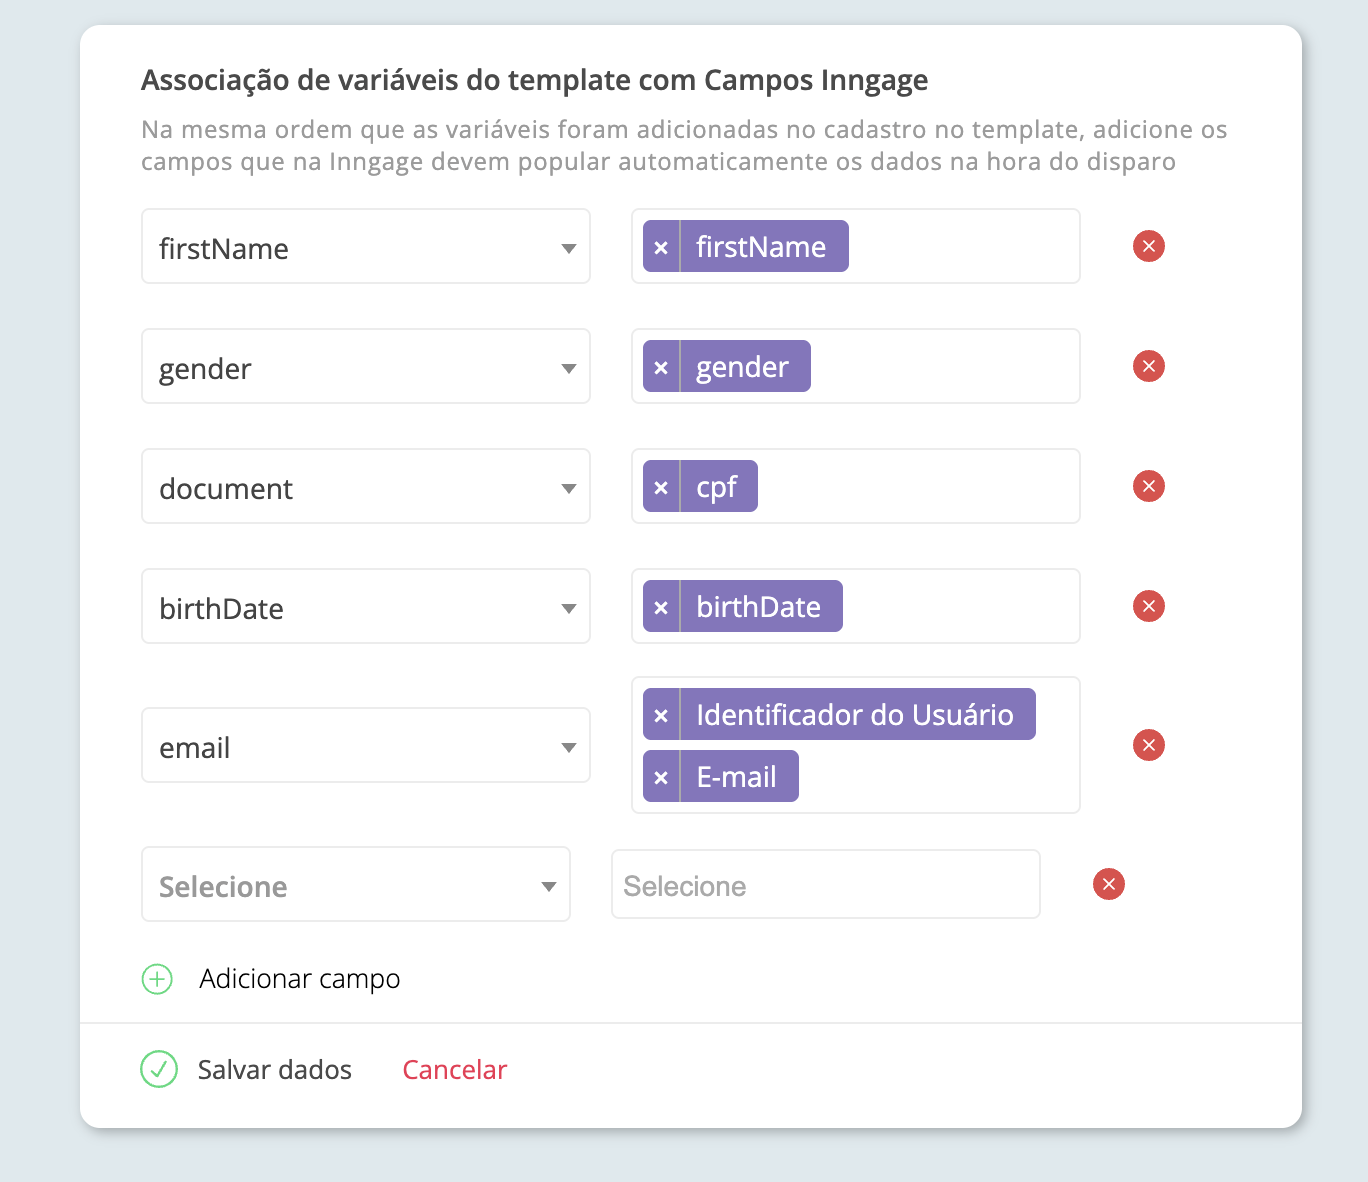This screenshot has height=1182, width=1368.
Task: Delete the firstName mapping row
Action: [1149, 246]
